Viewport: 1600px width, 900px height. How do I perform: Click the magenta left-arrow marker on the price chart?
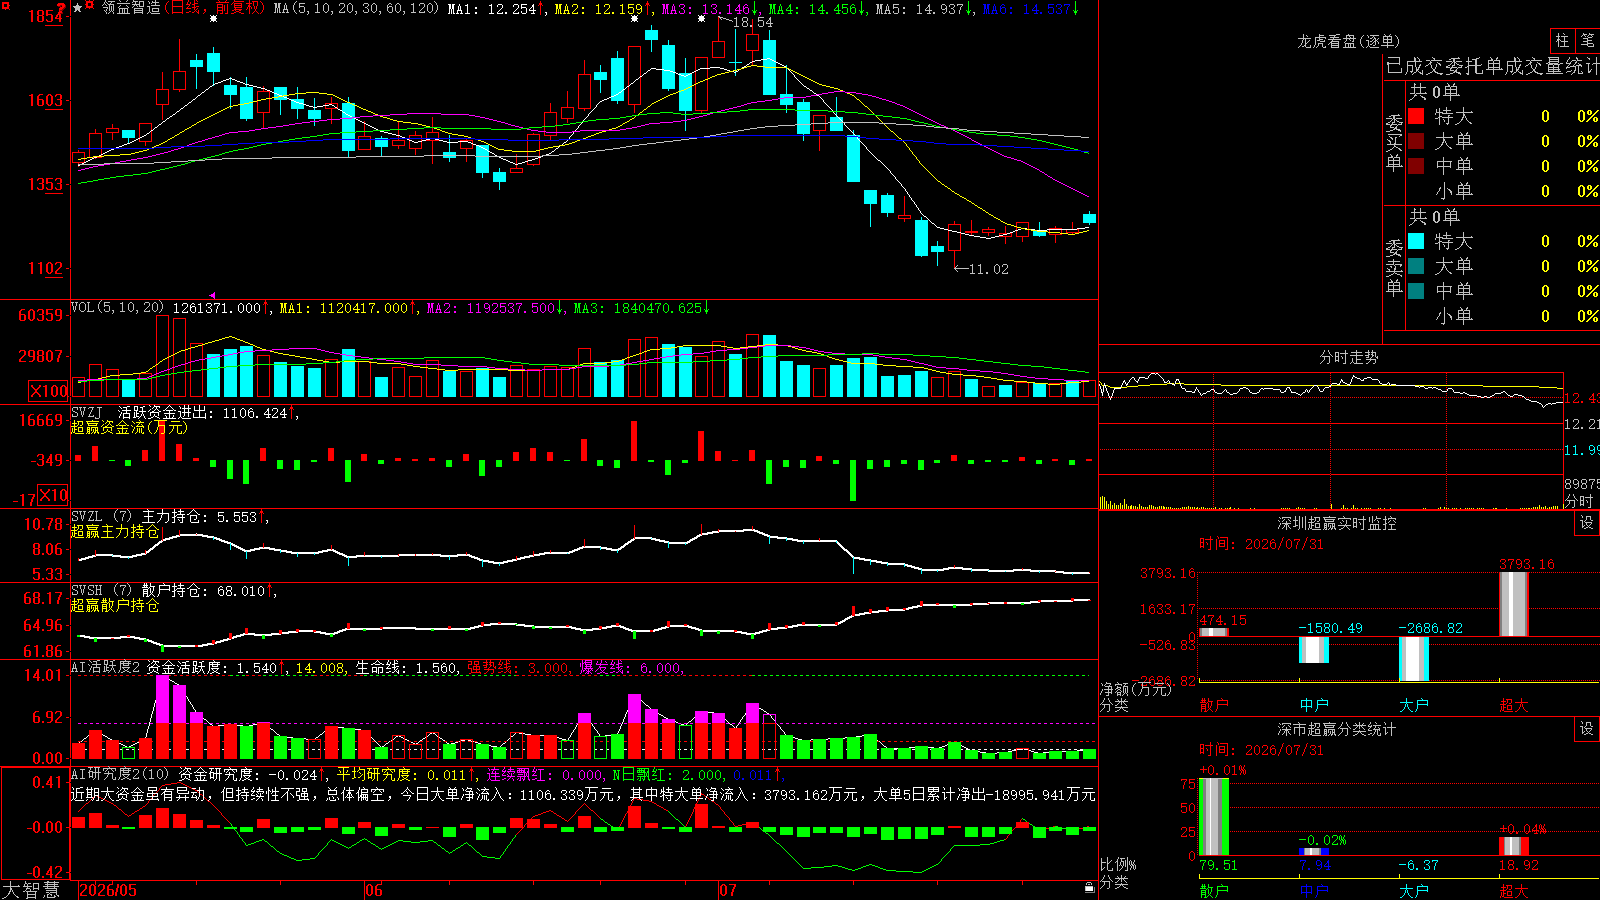[212, 295]
